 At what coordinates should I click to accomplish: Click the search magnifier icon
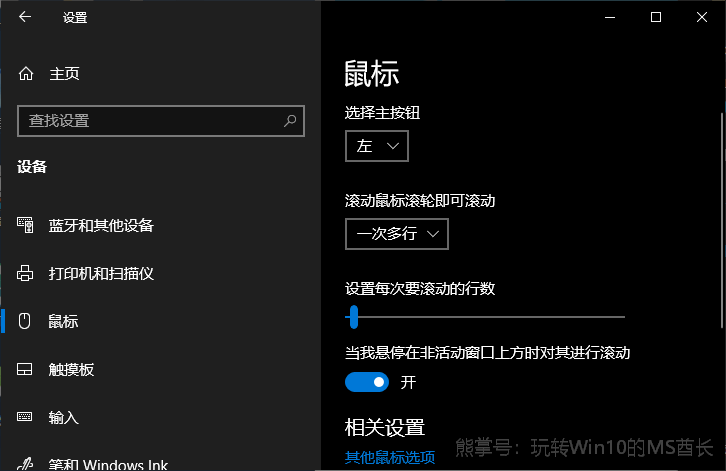coord(290,121)
